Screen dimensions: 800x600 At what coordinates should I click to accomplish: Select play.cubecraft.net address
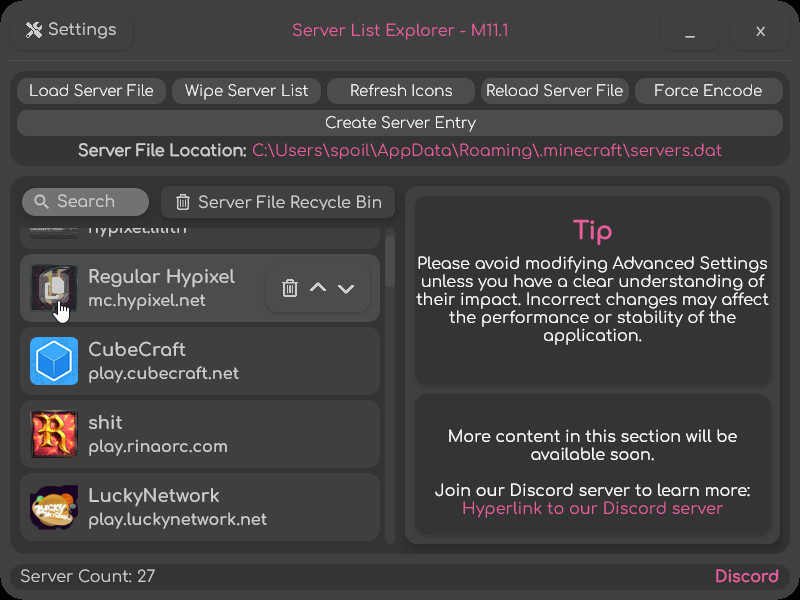[x=163, y=373]
